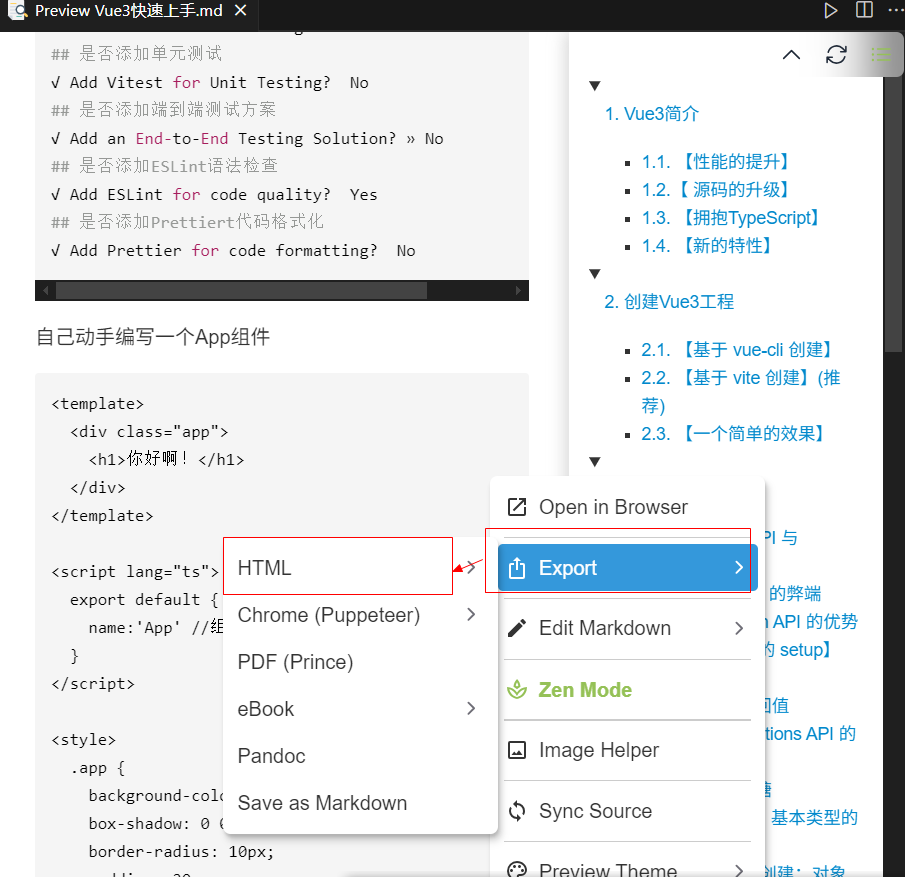Expand the Chrome (Puppeteer) submenu arrow
This screenshot has width=905, height=877.
pyautogui.click(x=470, y=614)
